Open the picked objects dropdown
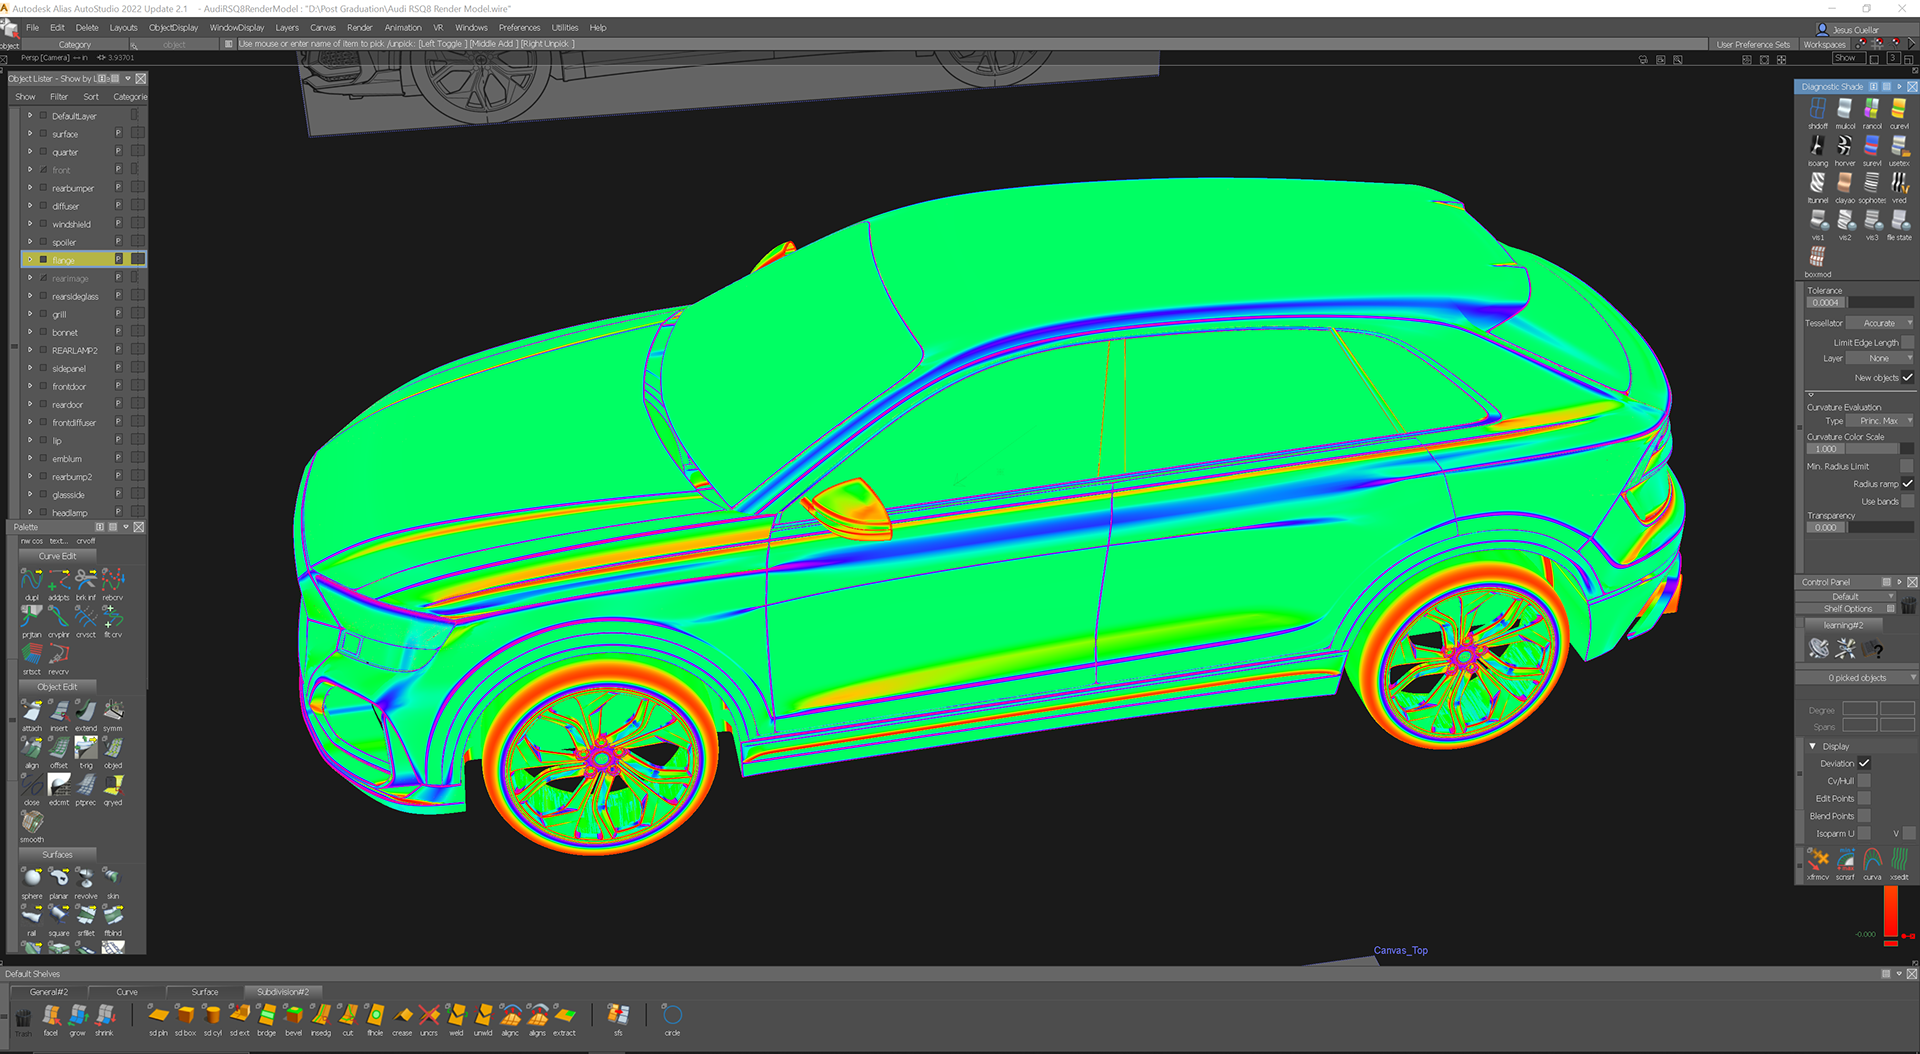 coord(1857,677)
